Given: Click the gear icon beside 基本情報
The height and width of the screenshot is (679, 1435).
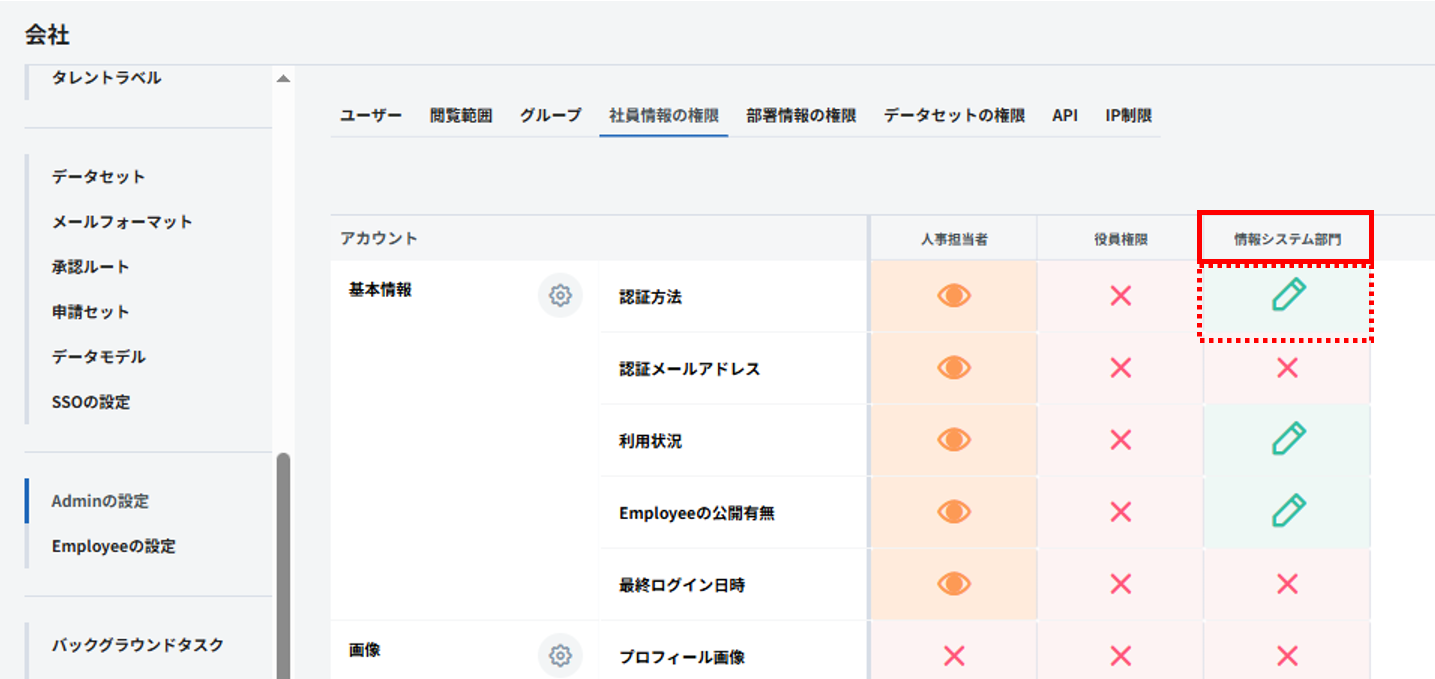Looking at the screenshot, I should click(560, 296).
